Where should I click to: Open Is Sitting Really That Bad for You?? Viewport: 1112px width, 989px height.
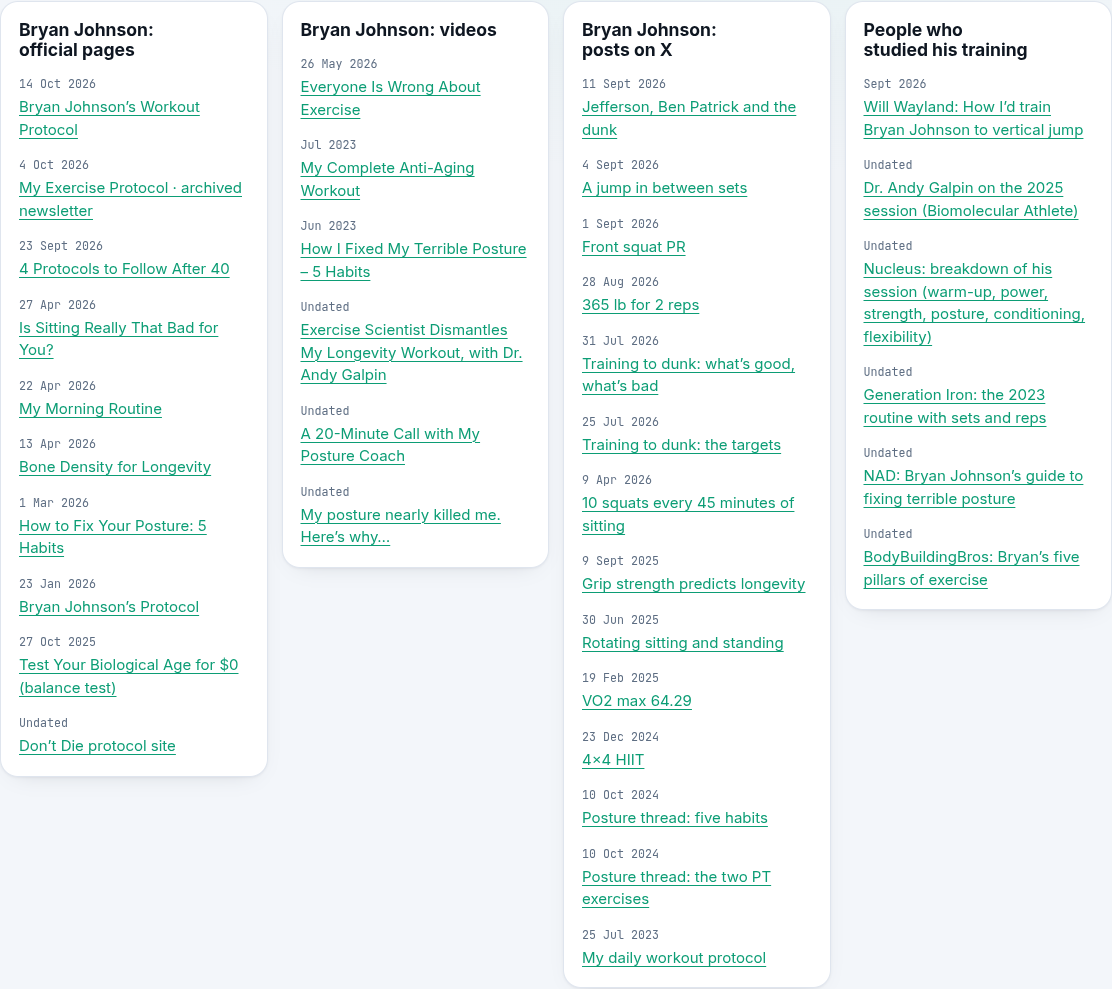[118, 339]
